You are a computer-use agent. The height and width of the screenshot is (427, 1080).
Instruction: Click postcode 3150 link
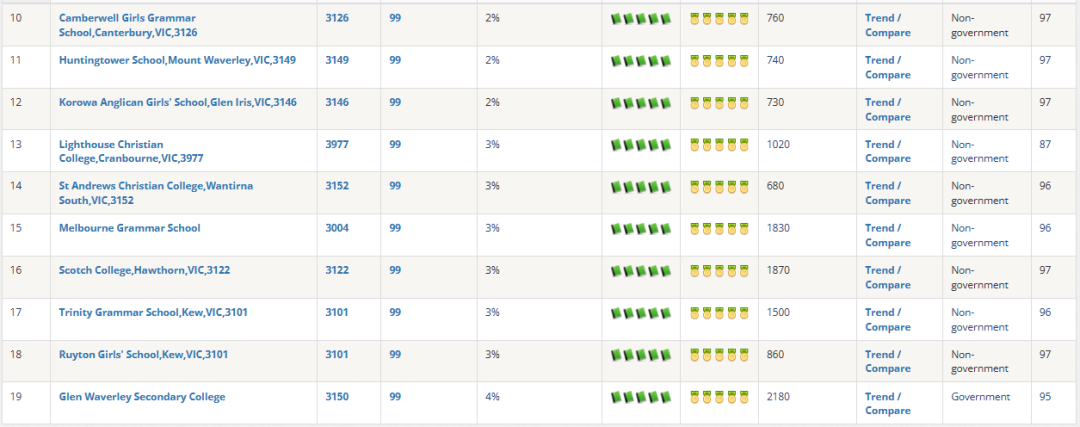(x=337, y=397)
